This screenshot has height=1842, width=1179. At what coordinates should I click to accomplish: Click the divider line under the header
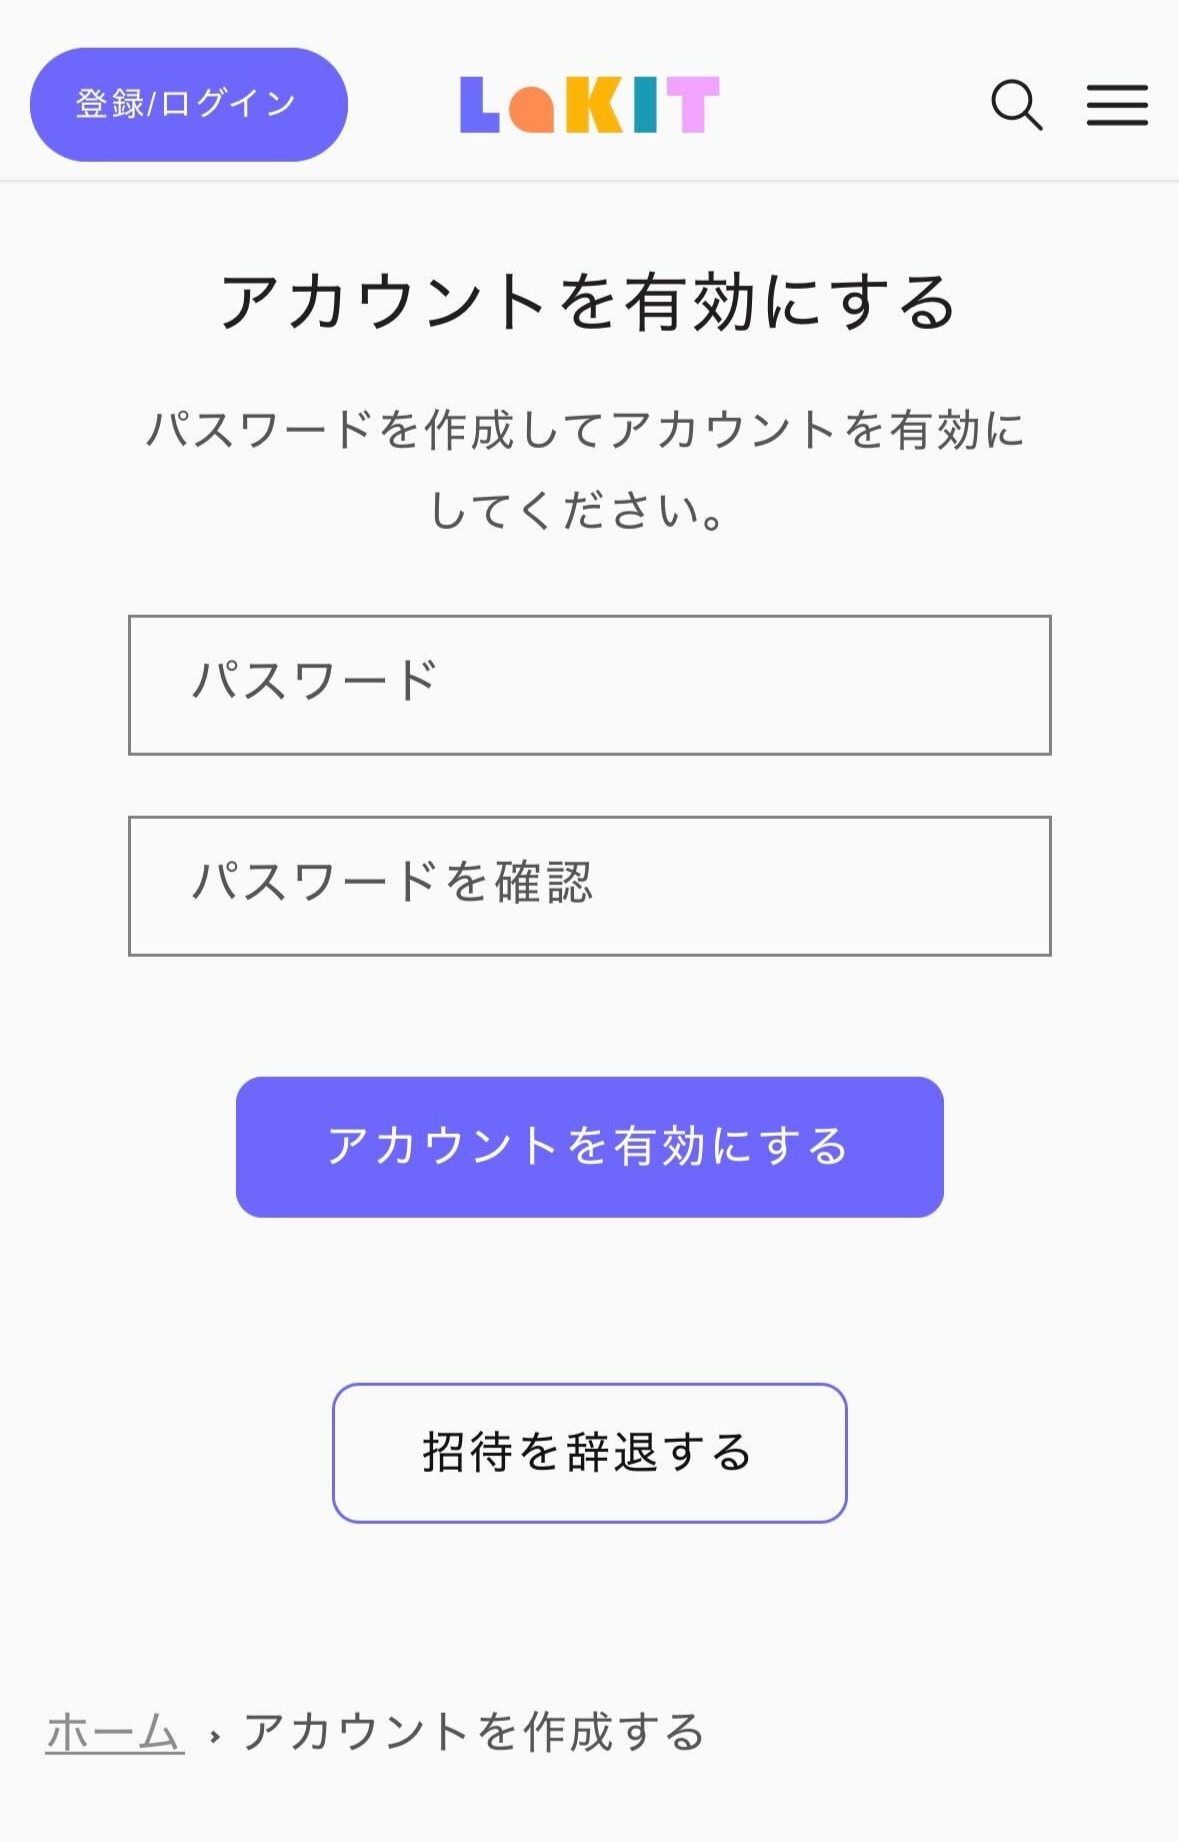(589, 181)
